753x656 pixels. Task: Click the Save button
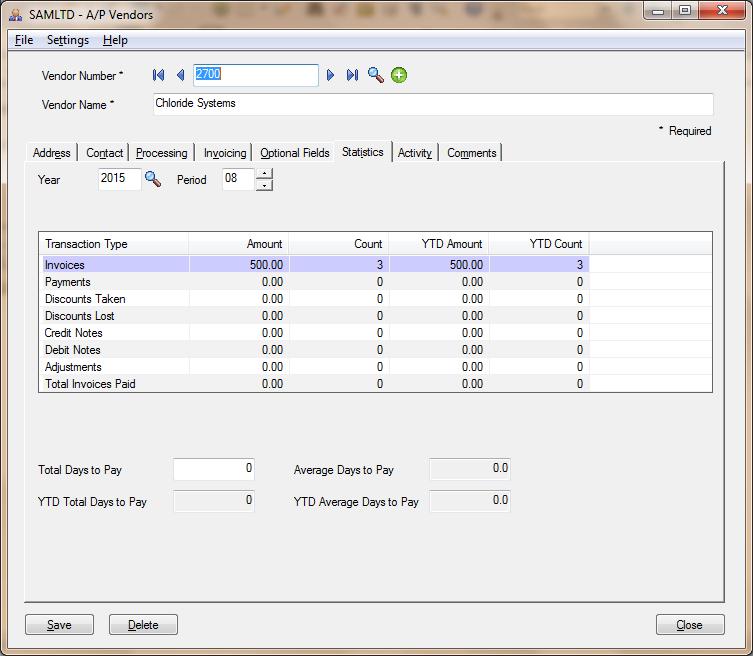[x=60, y=625]
